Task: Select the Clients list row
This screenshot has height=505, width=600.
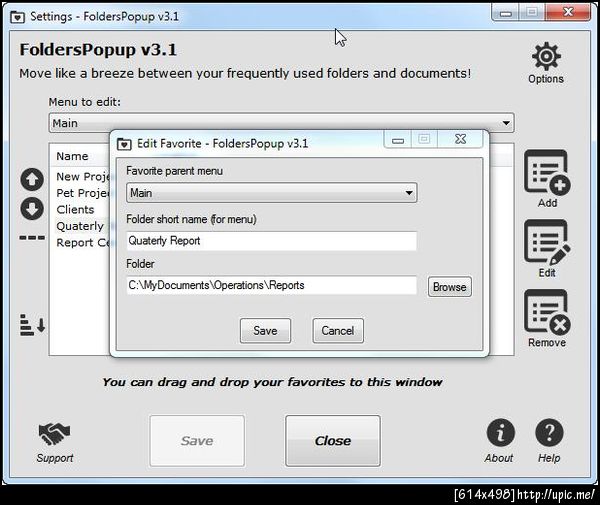Action: 82,210
